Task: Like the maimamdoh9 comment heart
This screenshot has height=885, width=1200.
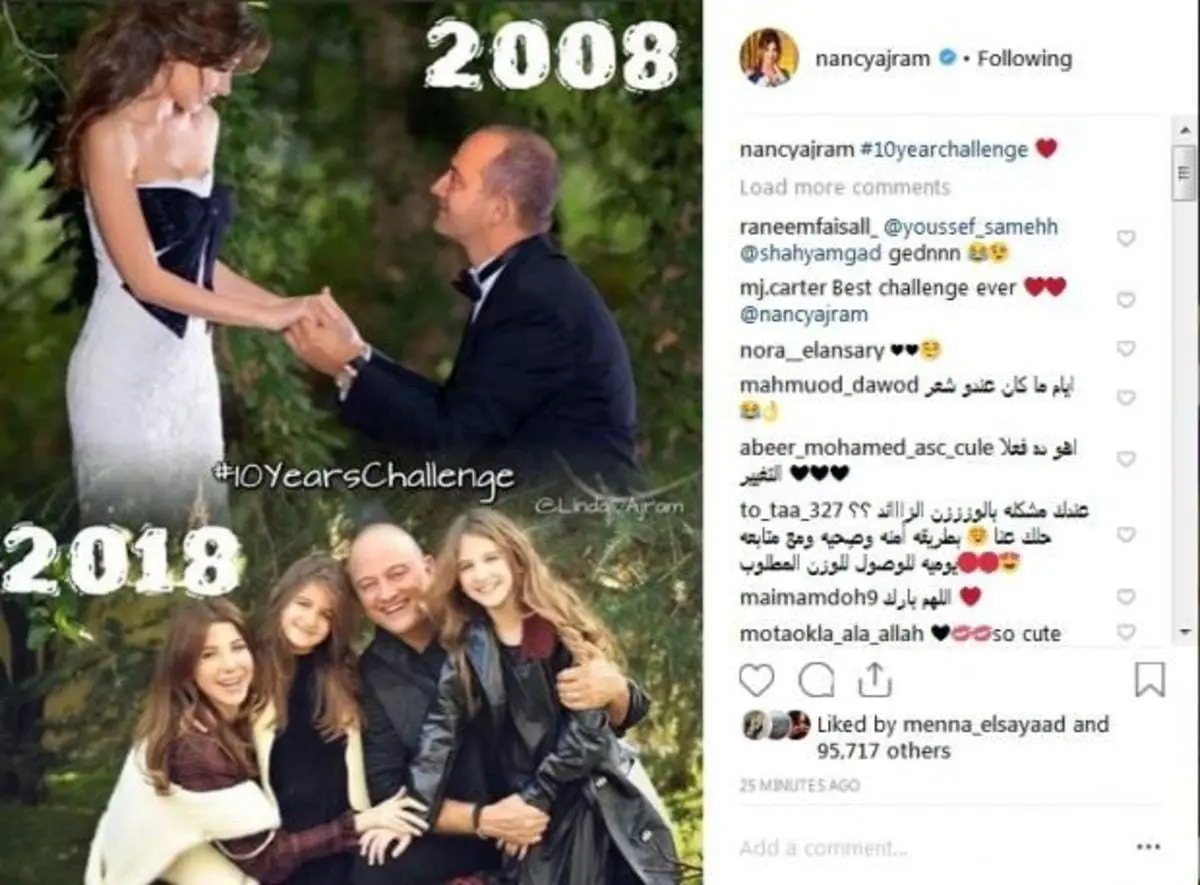Action: point(1126,597)
